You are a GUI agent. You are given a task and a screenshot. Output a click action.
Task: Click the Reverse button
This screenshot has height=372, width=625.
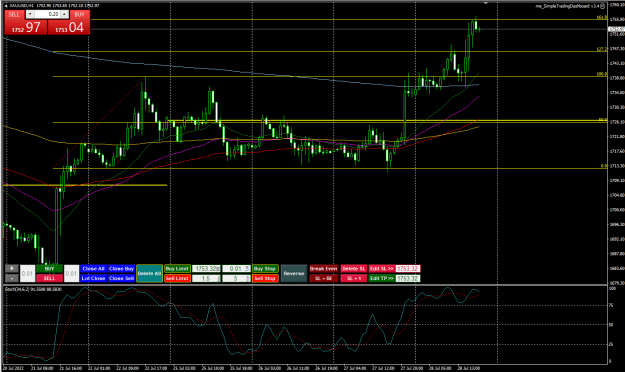pos(294,274)
